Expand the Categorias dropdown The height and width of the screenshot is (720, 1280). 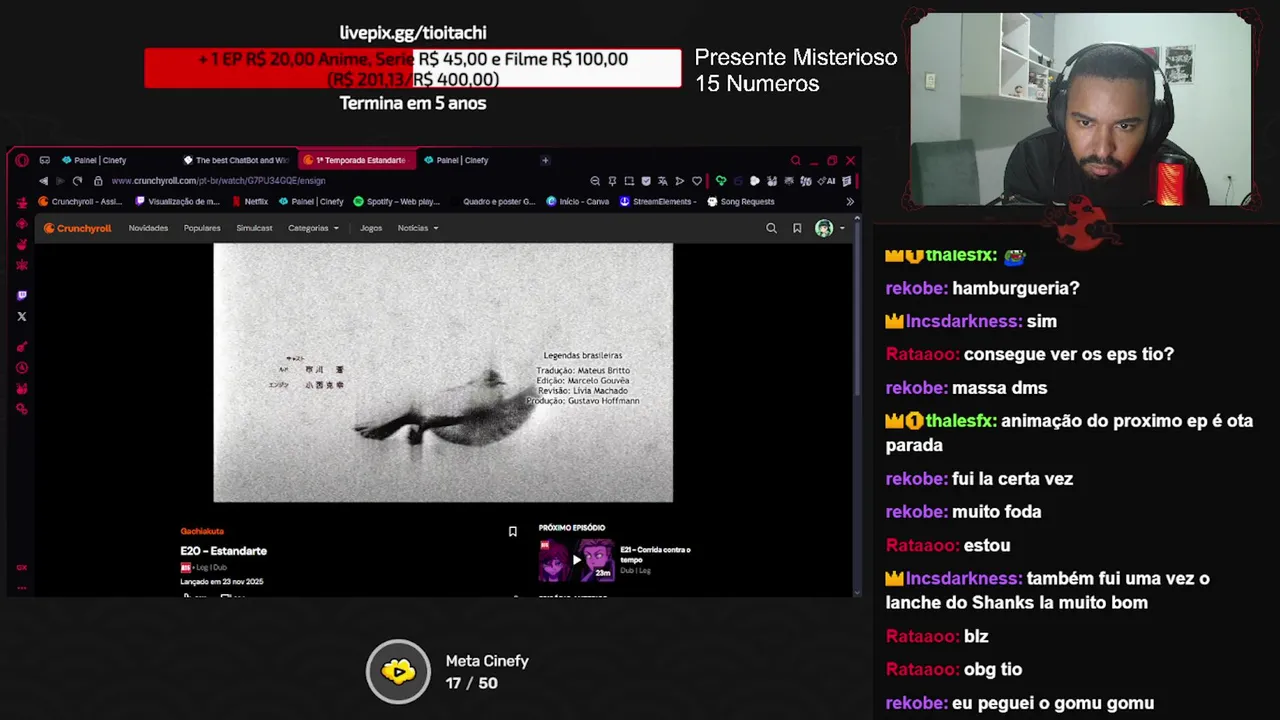coord(313,228)
